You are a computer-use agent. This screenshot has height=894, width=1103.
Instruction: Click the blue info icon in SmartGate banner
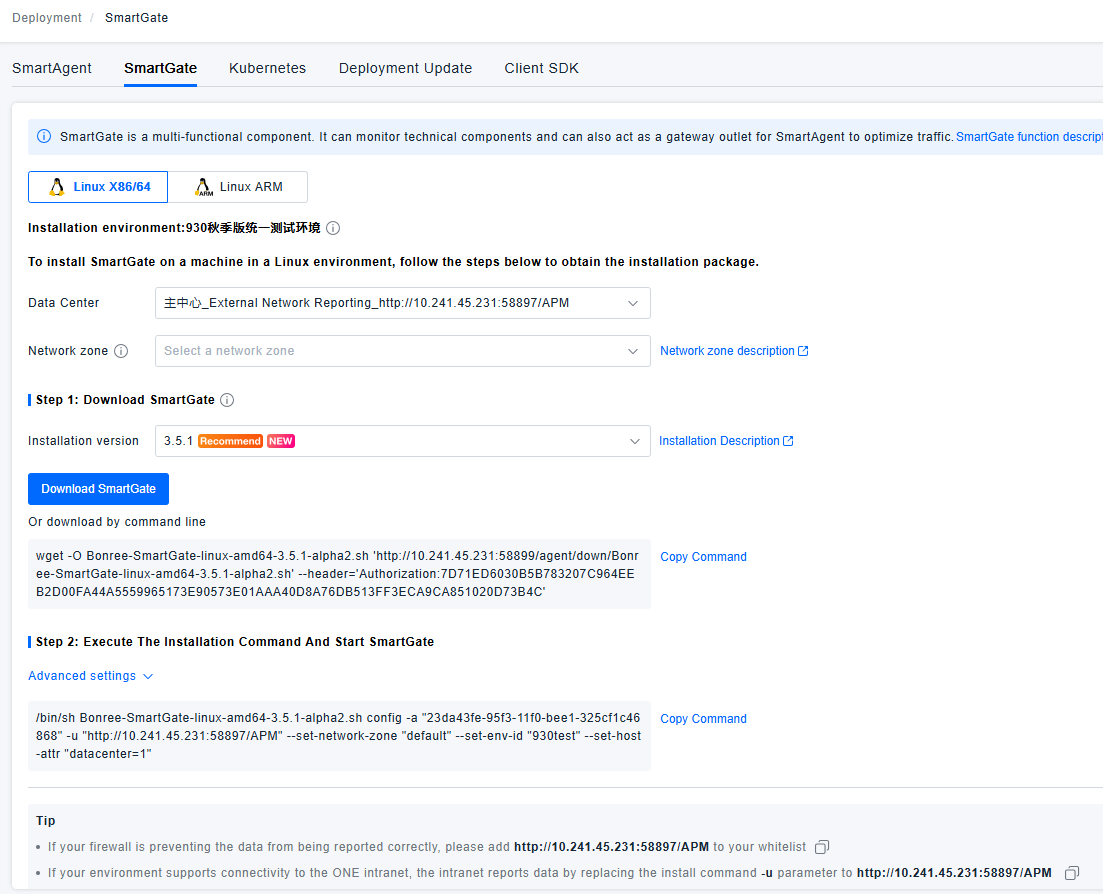pyautogui.click(x=44, y=136)
